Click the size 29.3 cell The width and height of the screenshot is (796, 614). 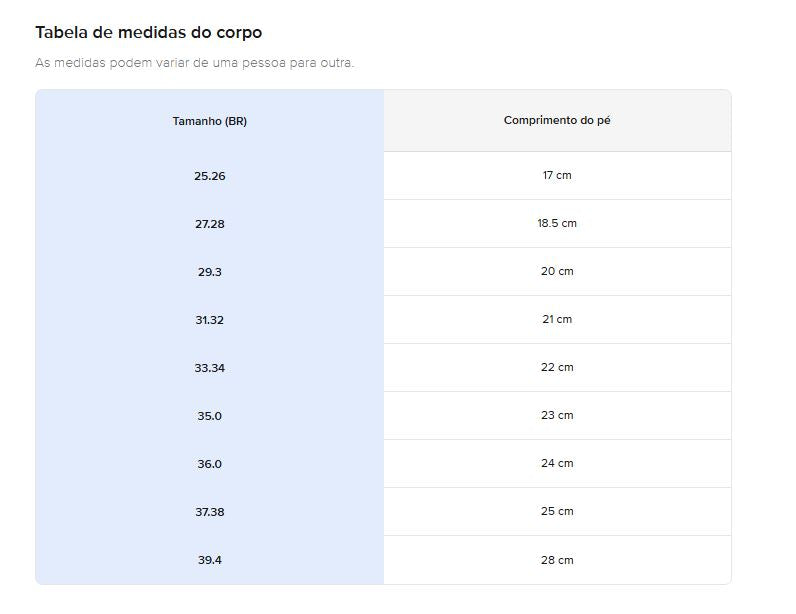209,272
